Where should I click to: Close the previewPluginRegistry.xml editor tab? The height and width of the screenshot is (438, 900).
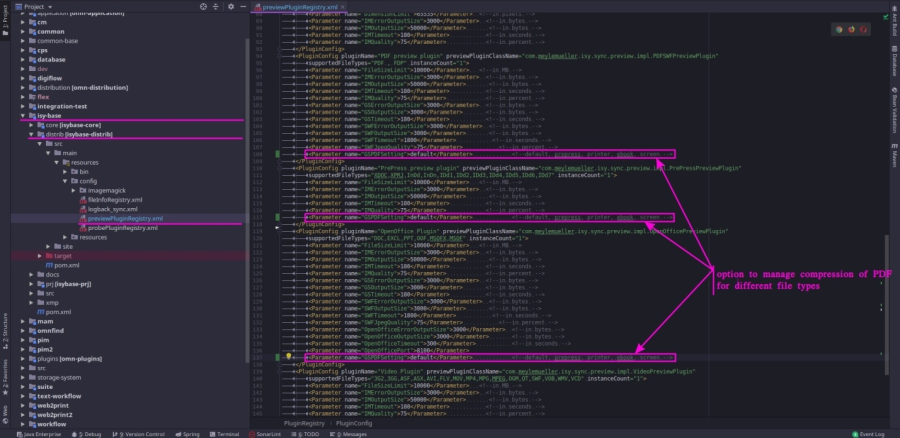(x=345, y=8)
